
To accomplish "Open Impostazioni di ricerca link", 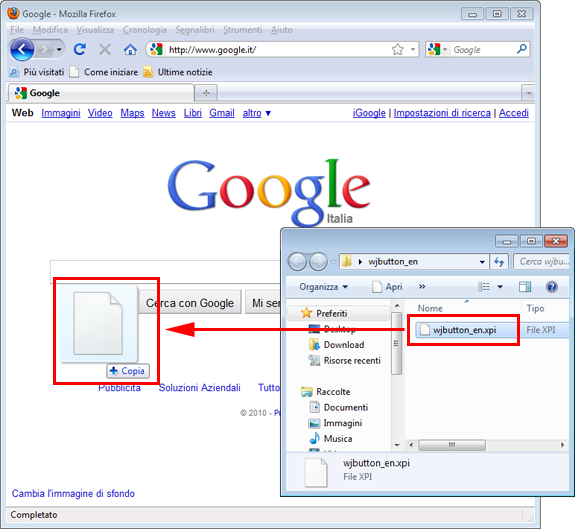I will [442, 113].
